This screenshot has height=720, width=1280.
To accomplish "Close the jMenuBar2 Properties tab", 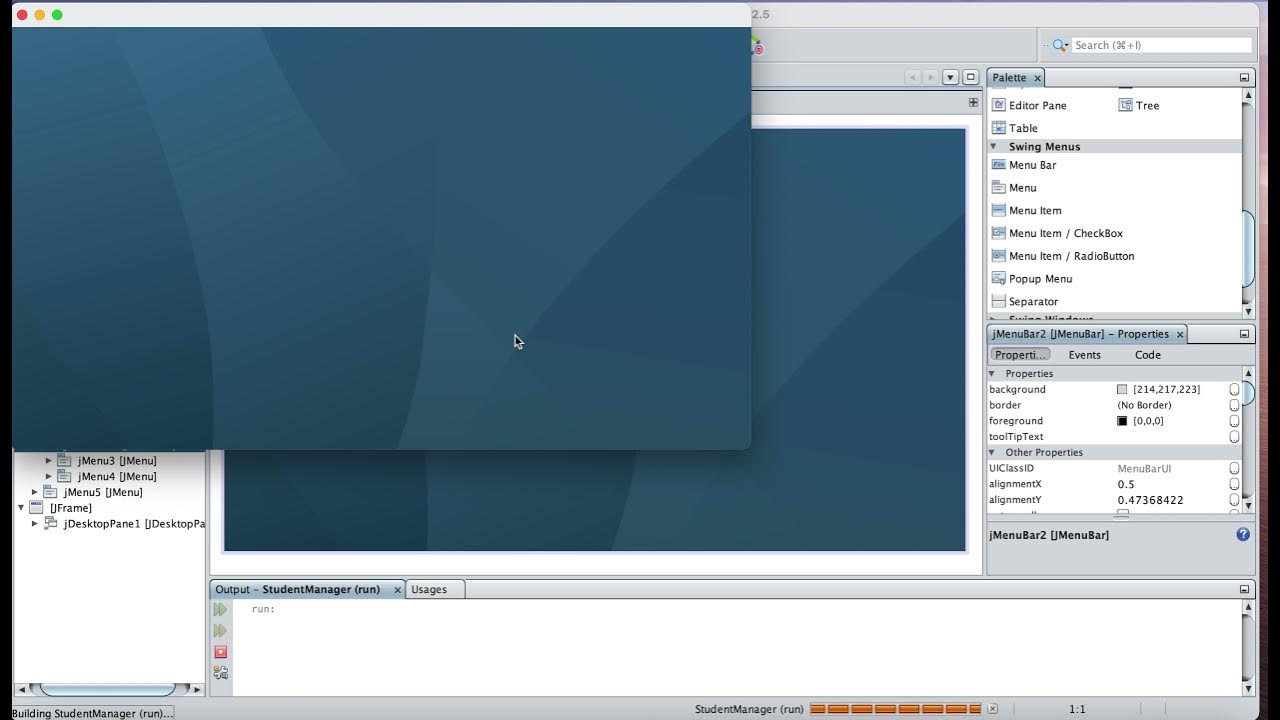I will [1180, 334].
